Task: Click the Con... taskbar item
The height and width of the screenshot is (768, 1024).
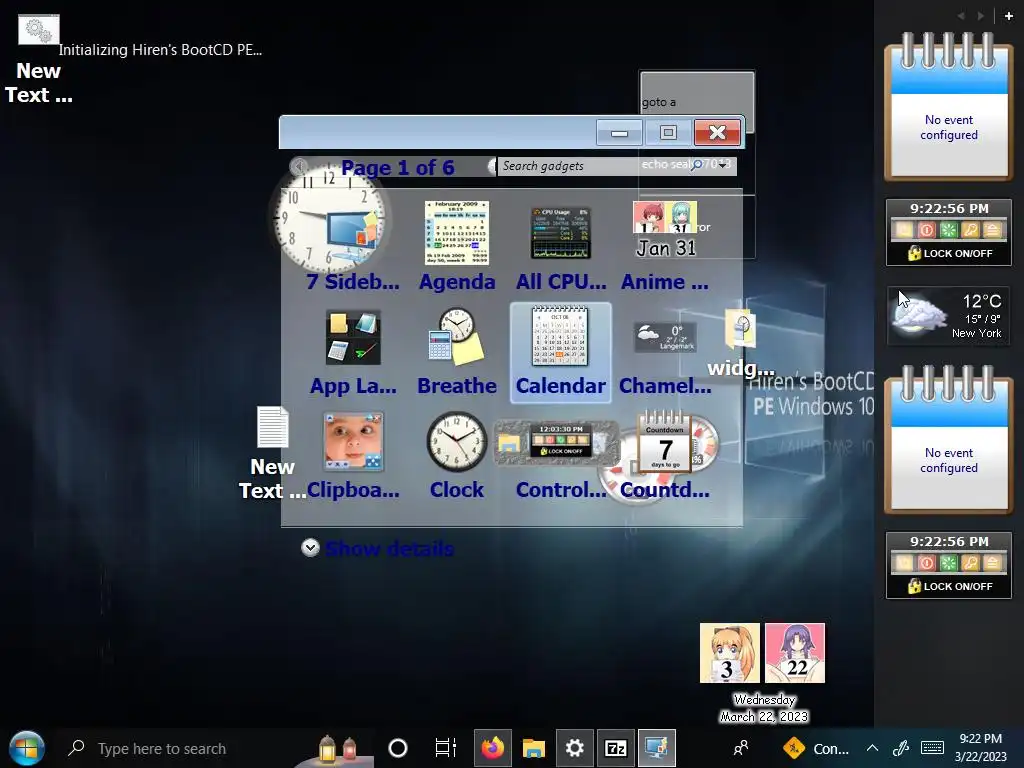Action: point(816,748)
